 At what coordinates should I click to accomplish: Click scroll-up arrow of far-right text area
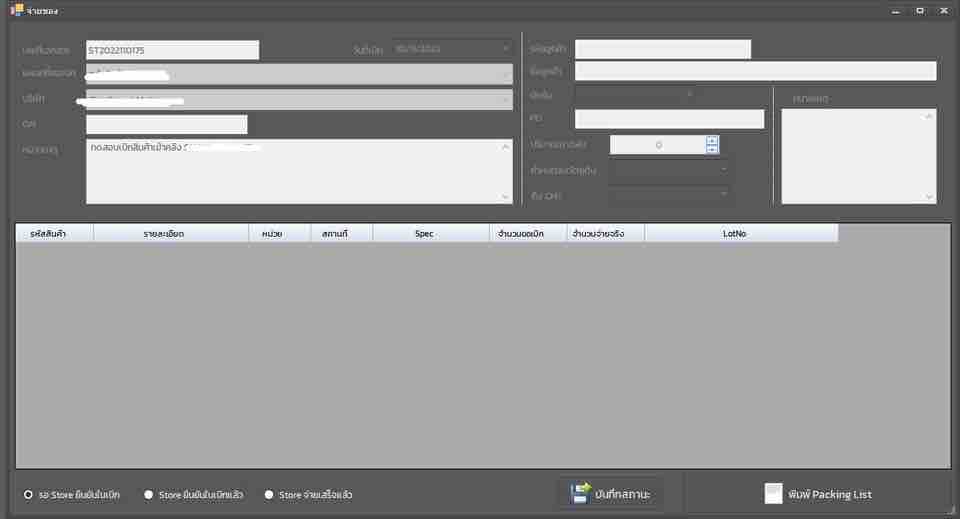click(x=929, y=116)
